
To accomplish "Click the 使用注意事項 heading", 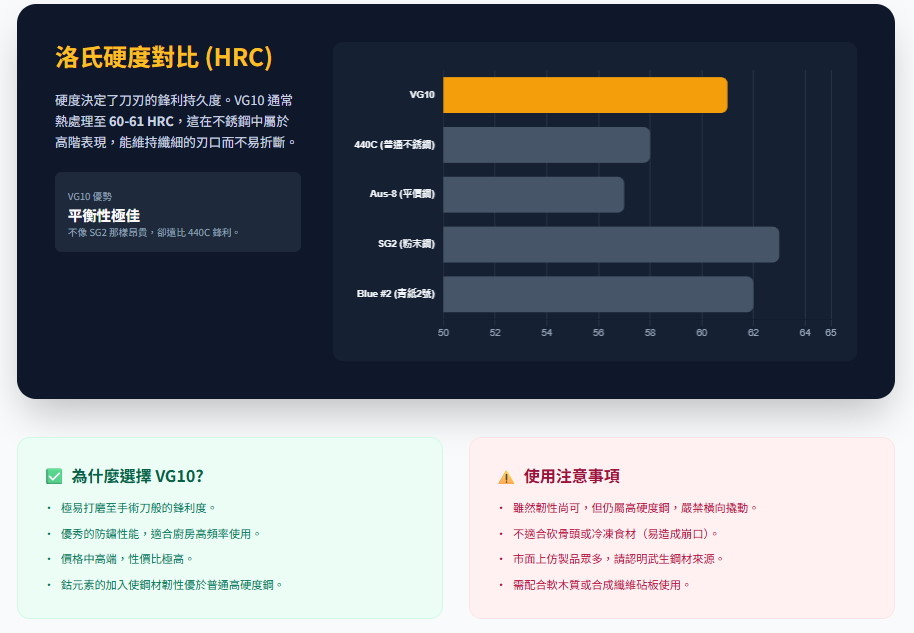I will tap(571, 477).
